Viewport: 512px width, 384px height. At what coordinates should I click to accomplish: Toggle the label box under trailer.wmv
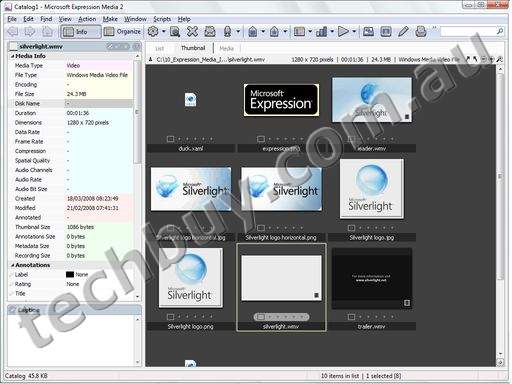click(351, 317)
